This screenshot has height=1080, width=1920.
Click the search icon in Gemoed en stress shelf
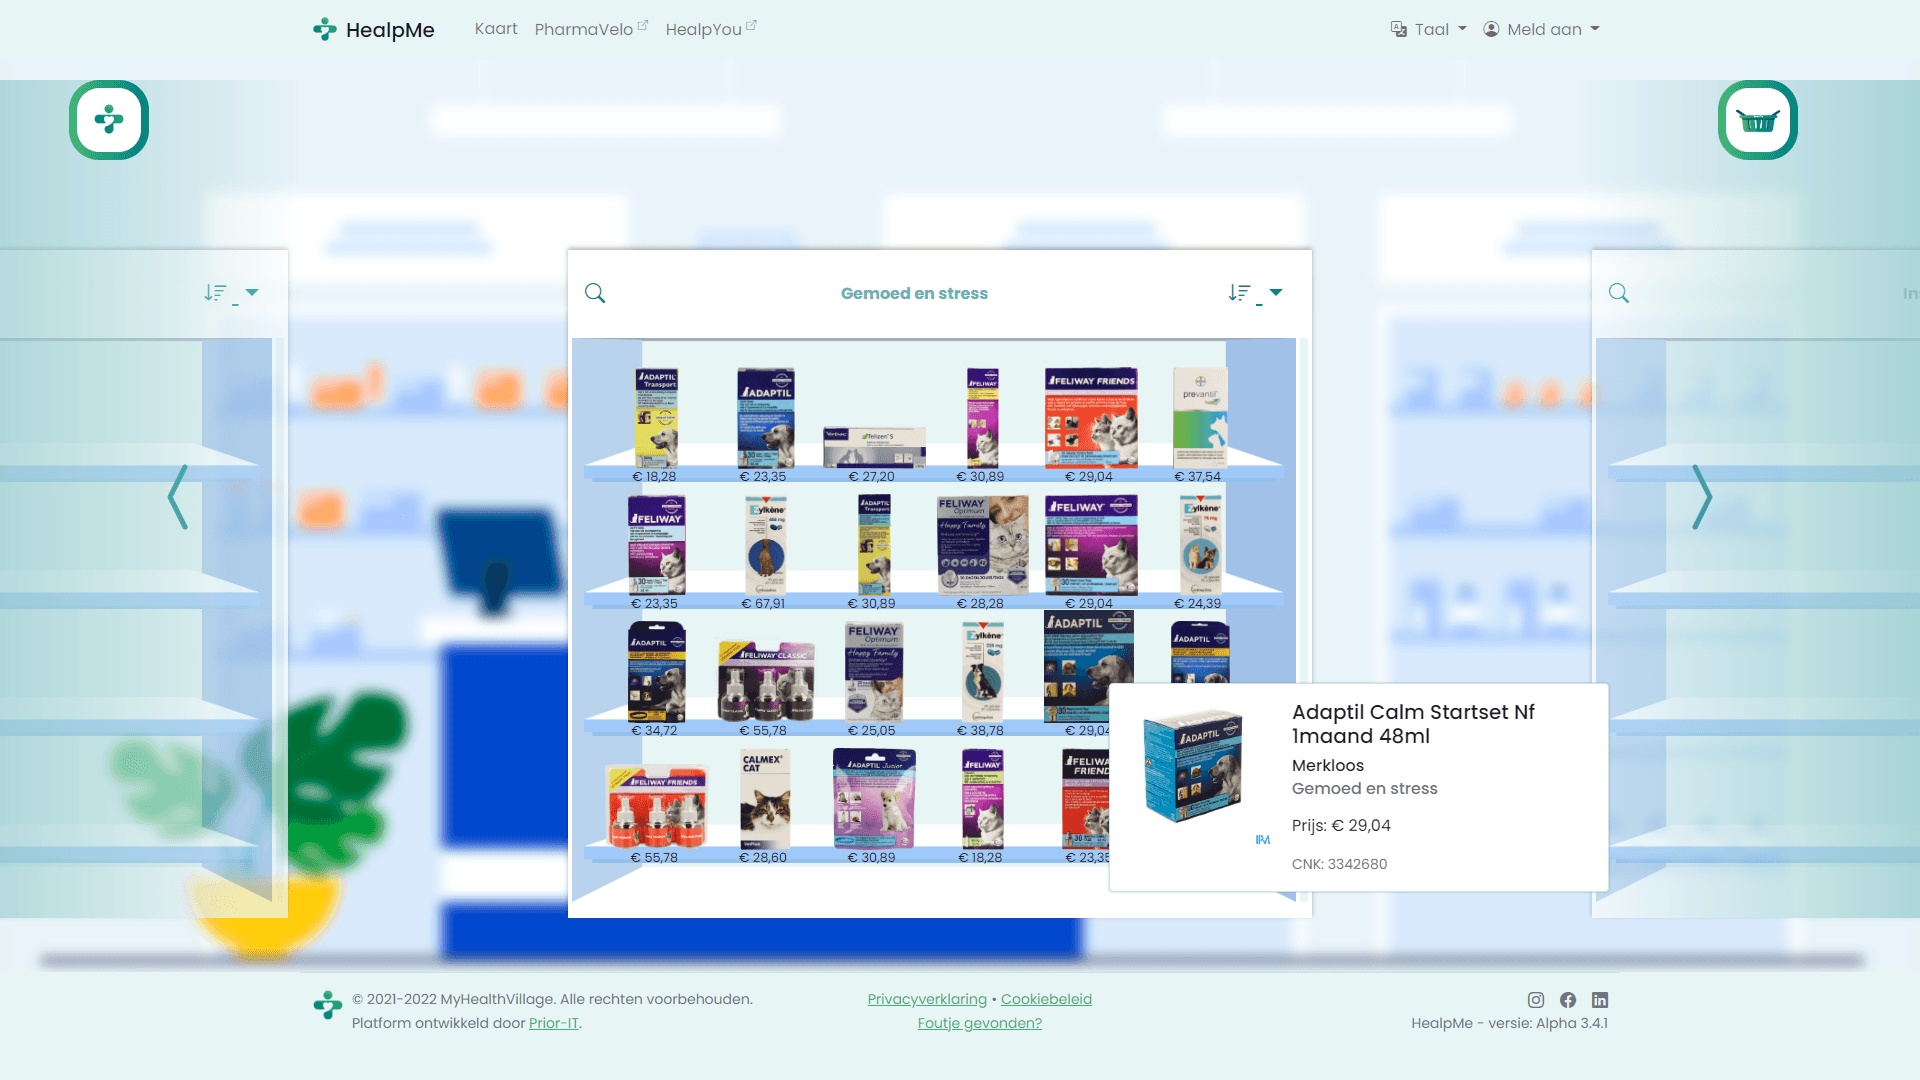595,293
